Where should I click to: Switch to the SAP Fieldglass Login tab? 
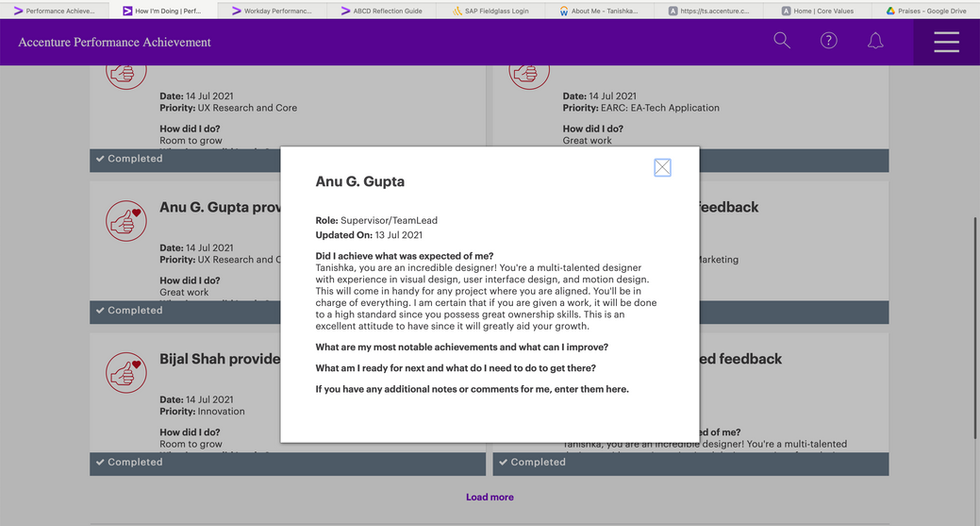click(x=491, y=11)
